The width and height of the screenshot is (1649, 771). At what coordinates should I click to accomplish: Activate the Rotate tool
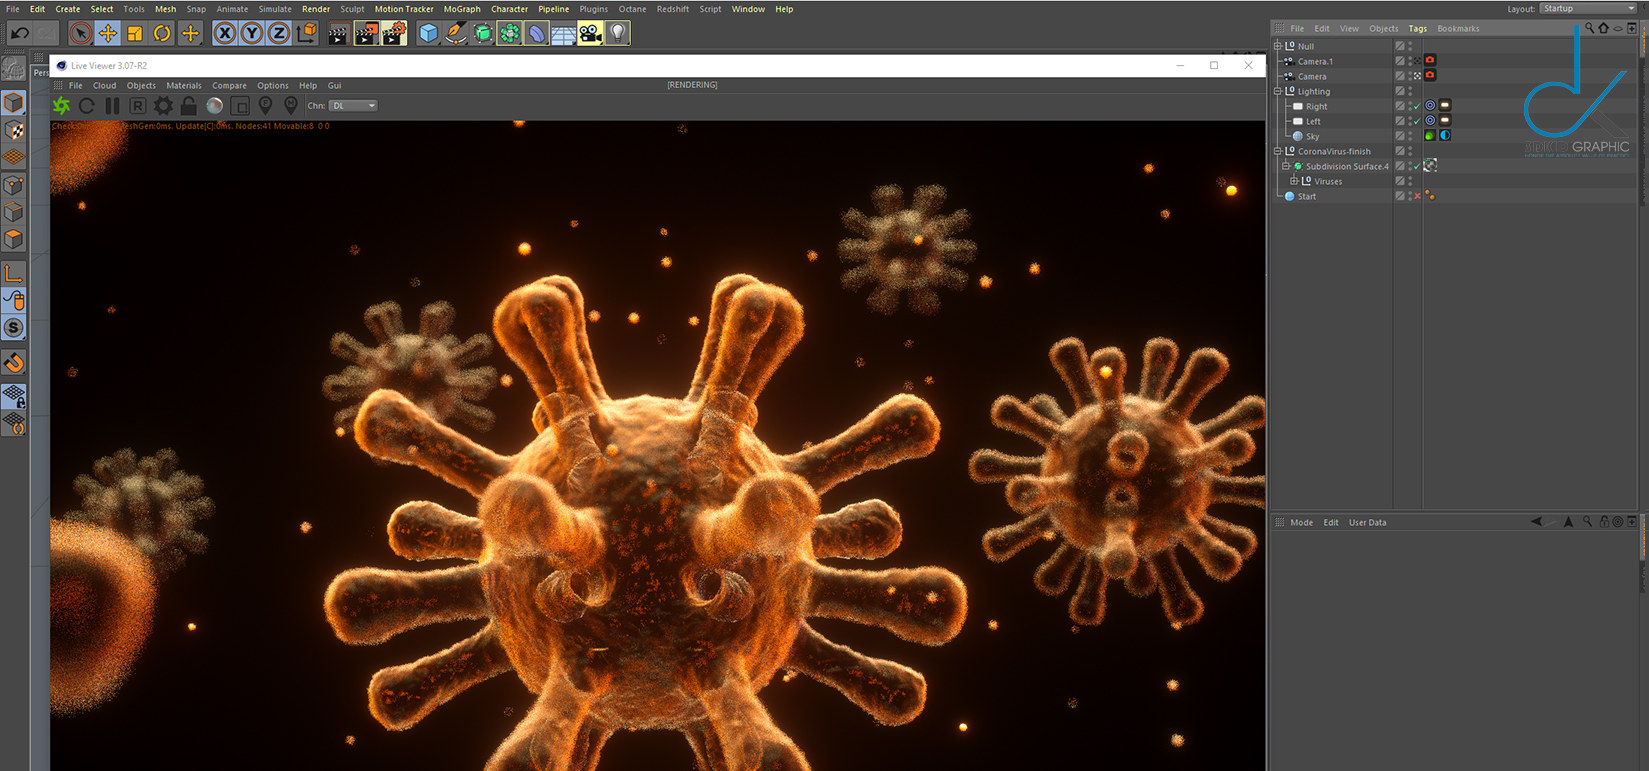(x=161, y=34)
